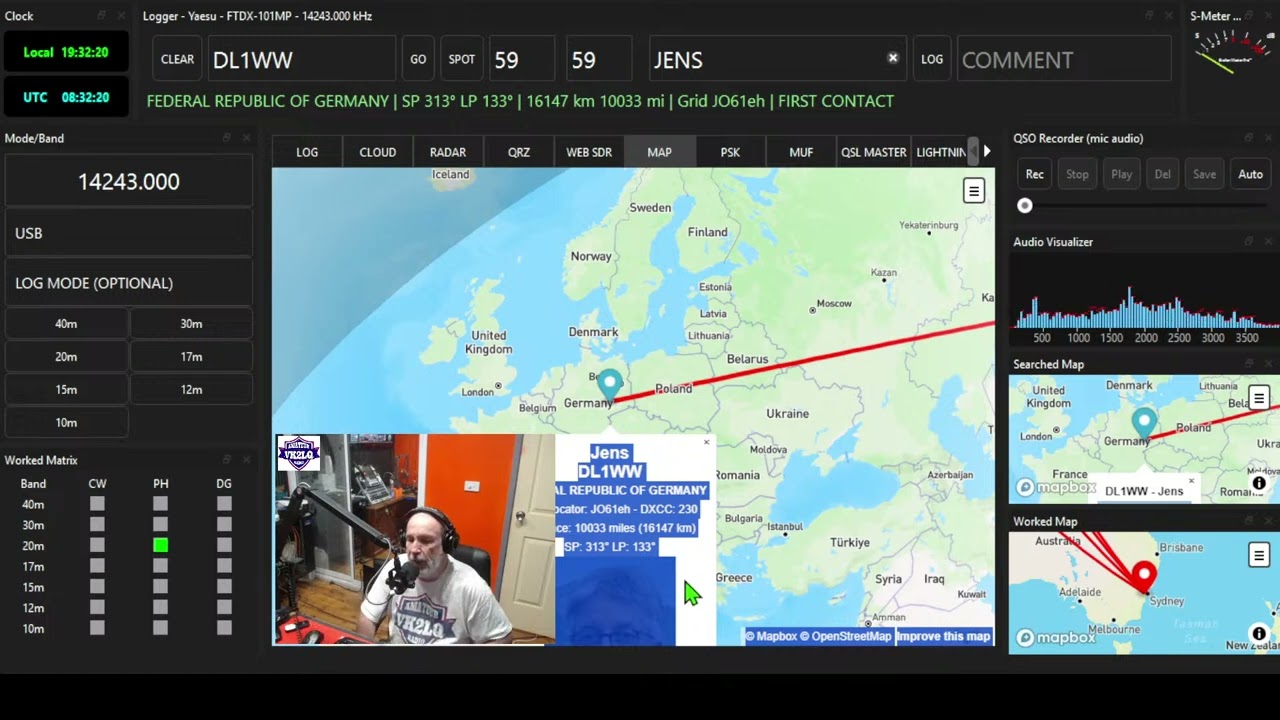The height and width of the screenshot is (720, 1280).
Task: Float the Audio Visualizer panel
Action: click(x=1248, y=242)
